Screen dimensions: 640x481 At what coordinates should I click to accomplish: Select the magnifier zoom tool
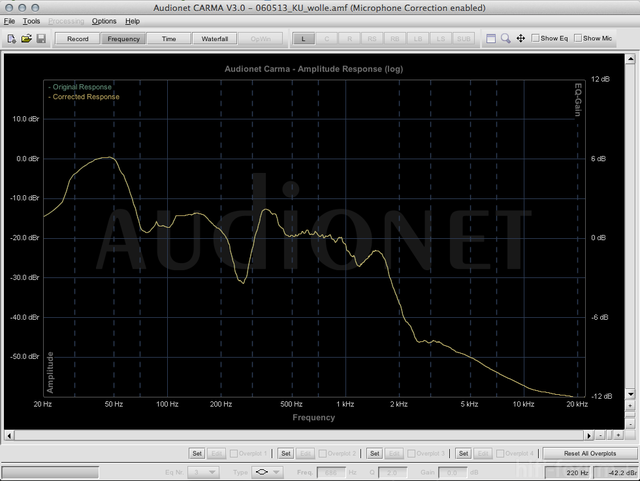tap(506, 38)
